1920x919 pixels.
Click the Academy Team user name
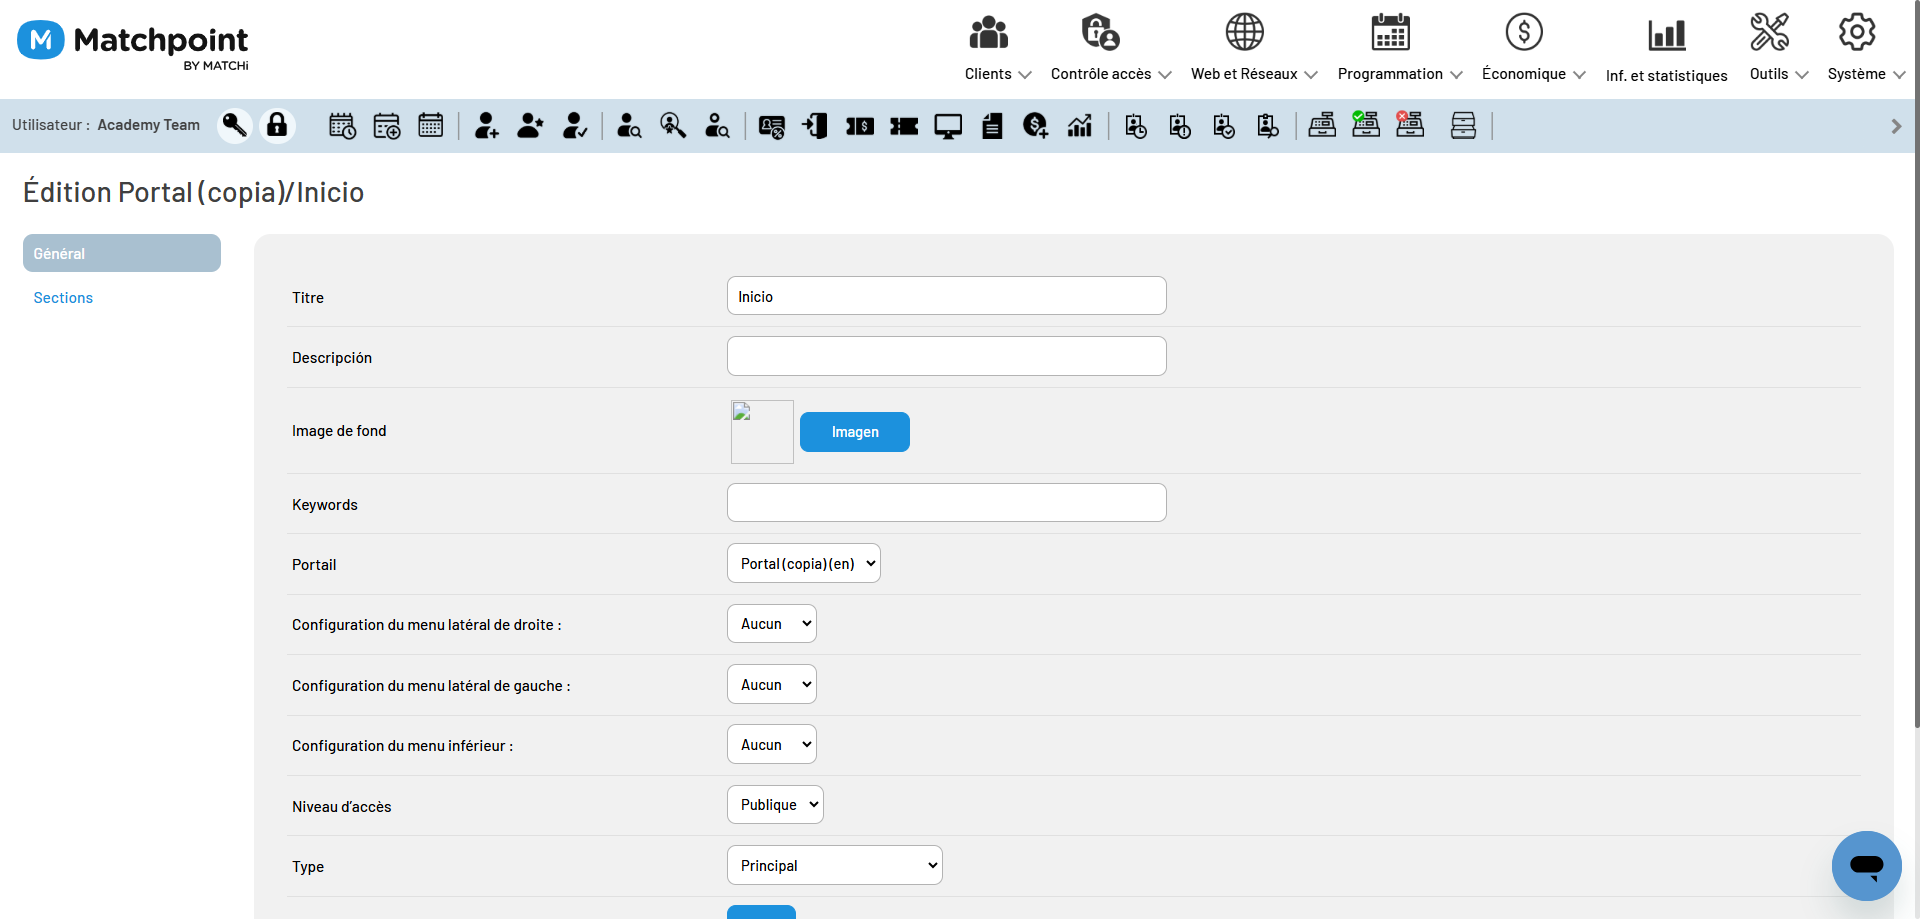coord(149,125)
